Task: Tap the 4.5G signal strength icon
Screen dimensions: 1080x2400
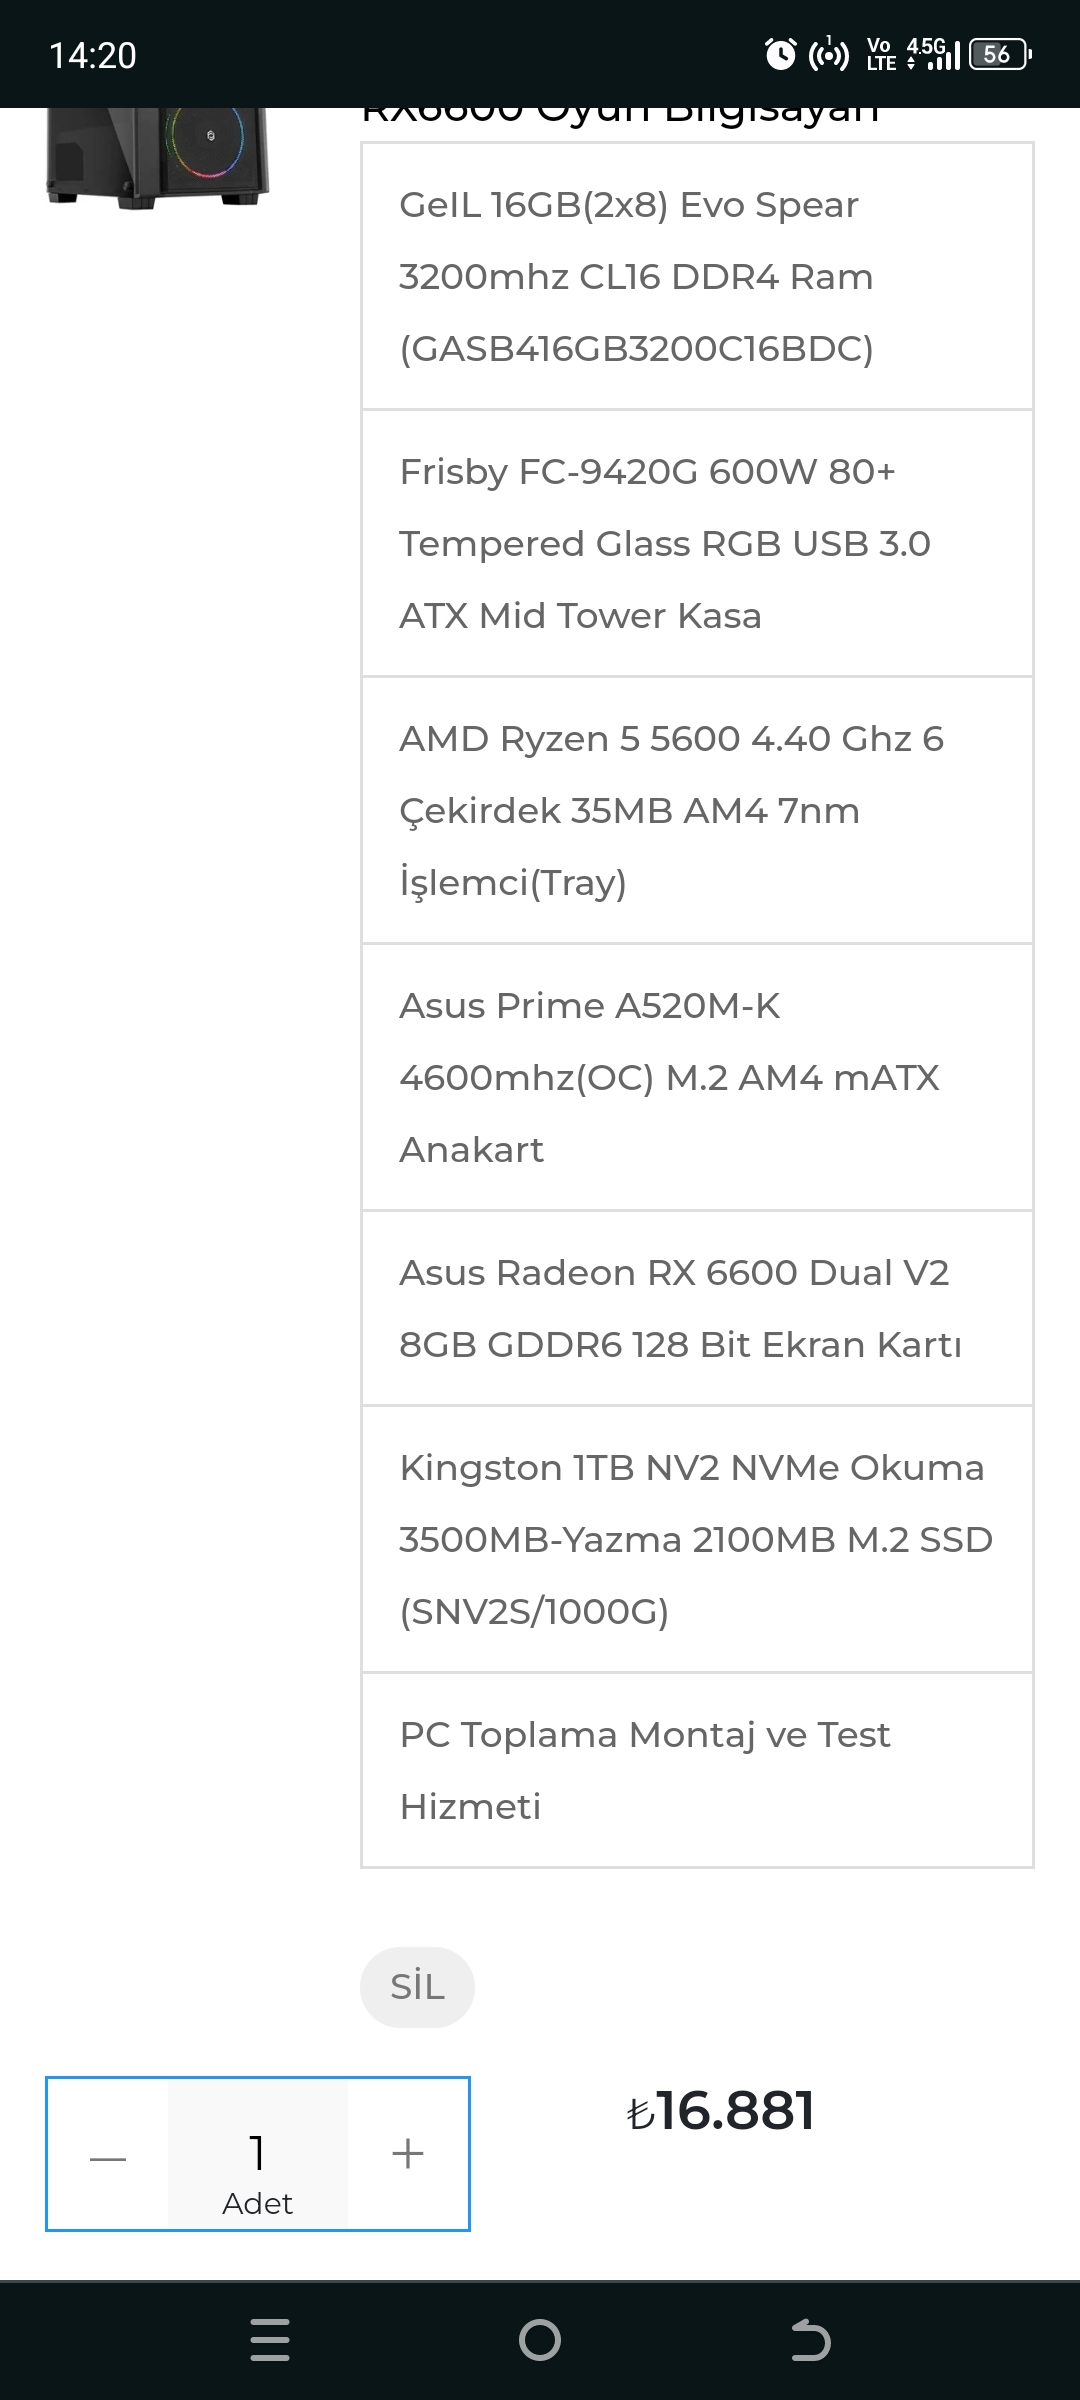Action: (x=933, y=54)
